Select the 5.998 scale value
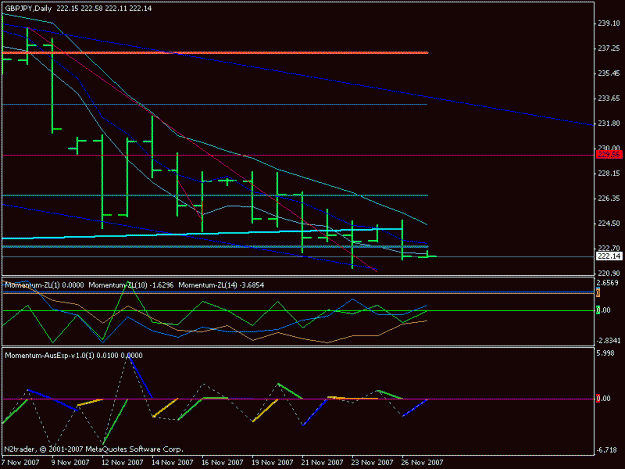Viewport: 625px width, 469px height. 605,353
